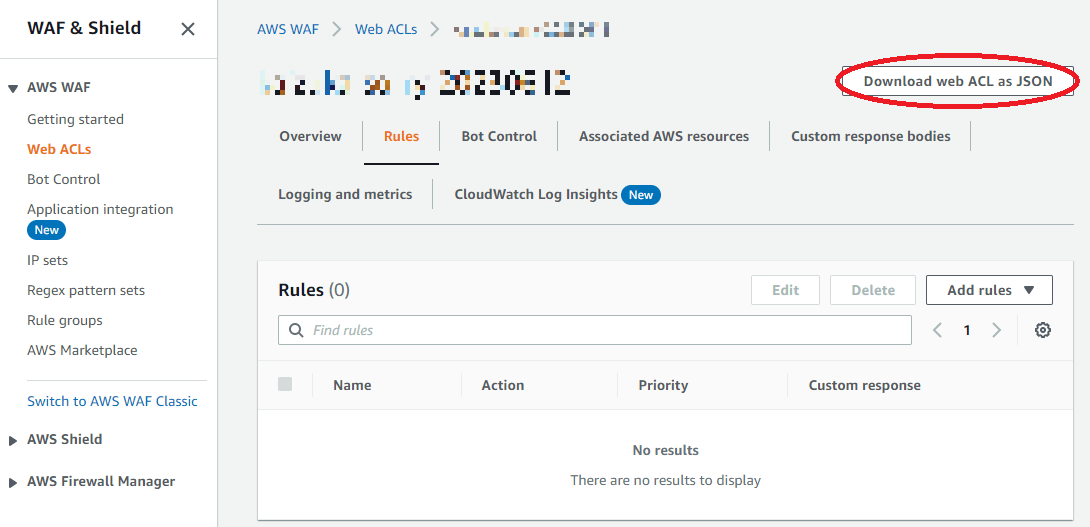Switch to AWS WAF Classic
The image size is (1090, 527).
112,401
